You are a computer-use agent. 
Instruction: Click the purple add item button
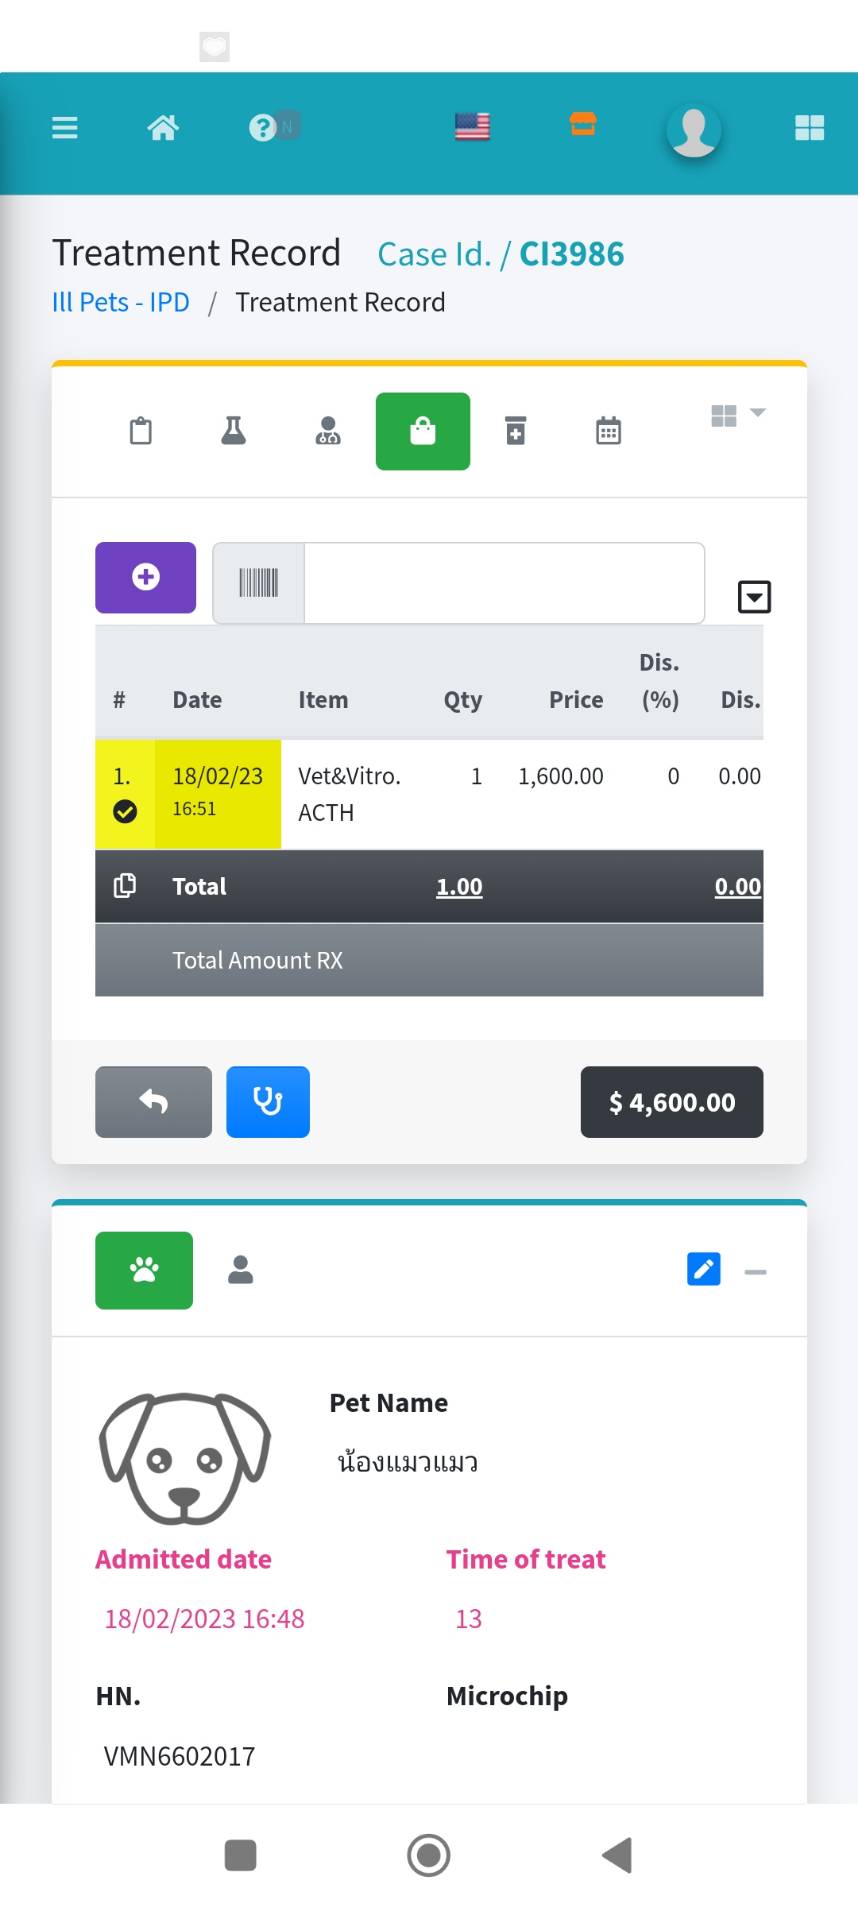(x=146, y=577)
